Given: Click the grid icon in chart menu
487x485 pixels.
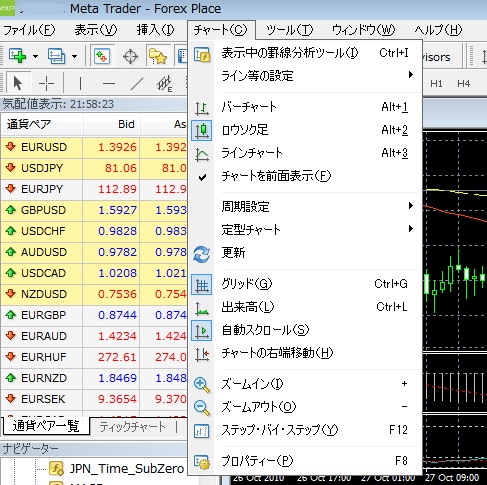Looking at the screenshot, I should (202, 285).
